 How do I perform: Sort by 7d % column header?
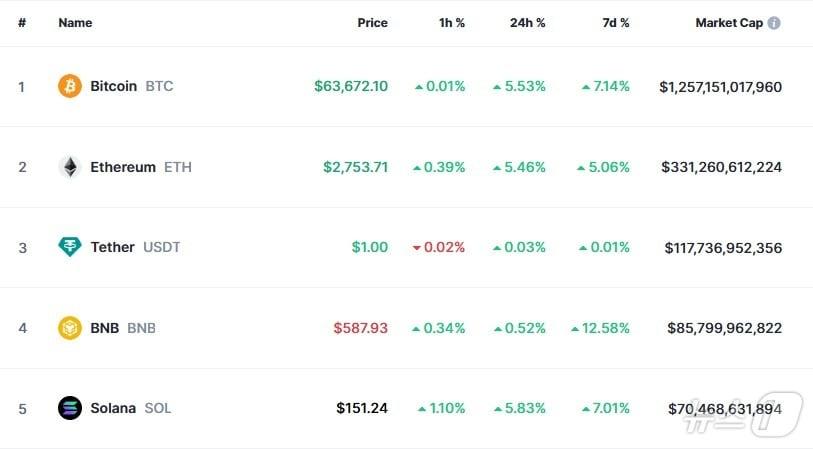tap(615, 23)
